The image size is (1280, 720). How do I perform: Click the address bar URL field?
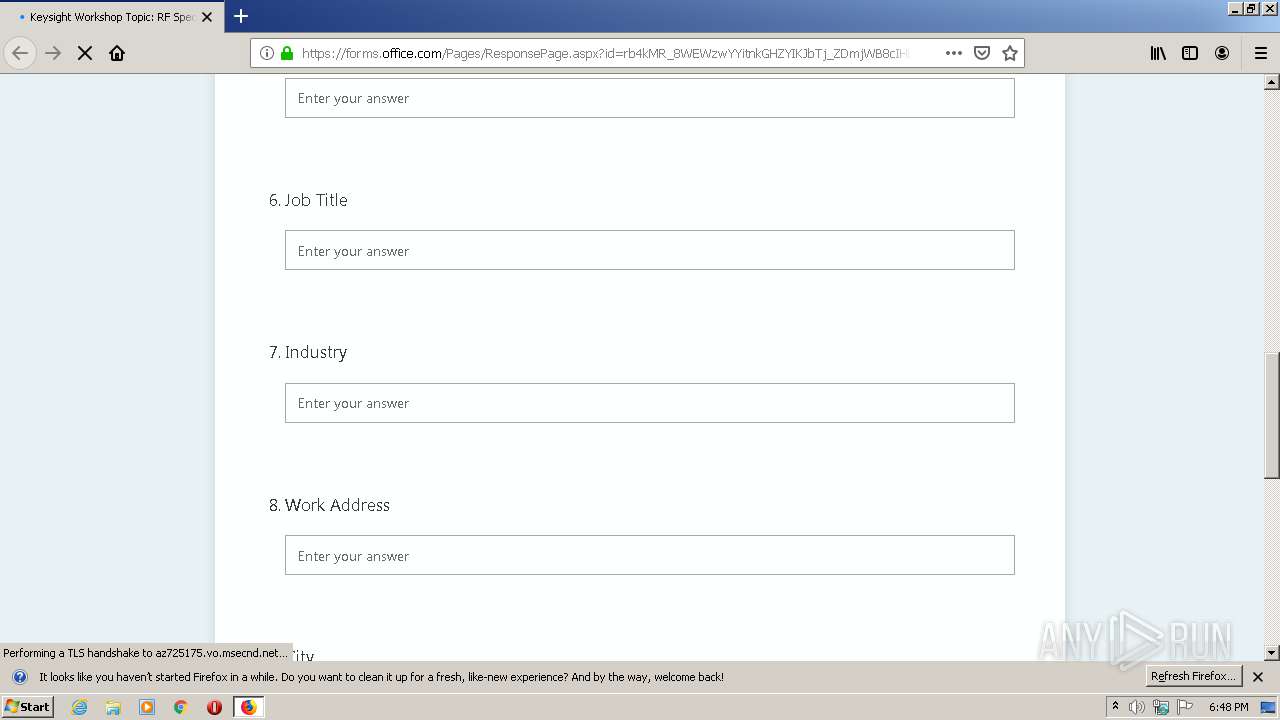(605, 53)
